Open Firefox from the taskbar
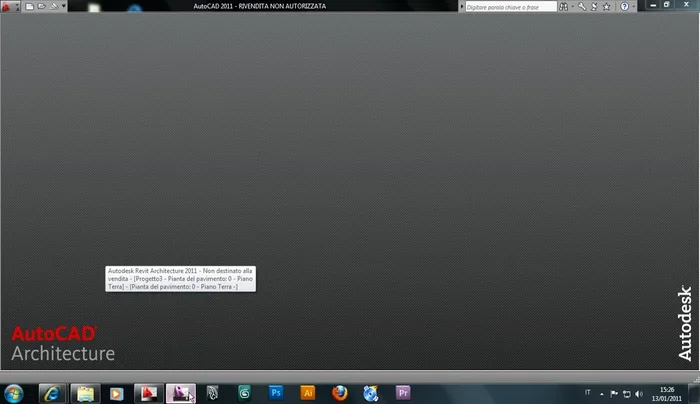The width and height of the screenshot is (700, 404). (339, 392)
